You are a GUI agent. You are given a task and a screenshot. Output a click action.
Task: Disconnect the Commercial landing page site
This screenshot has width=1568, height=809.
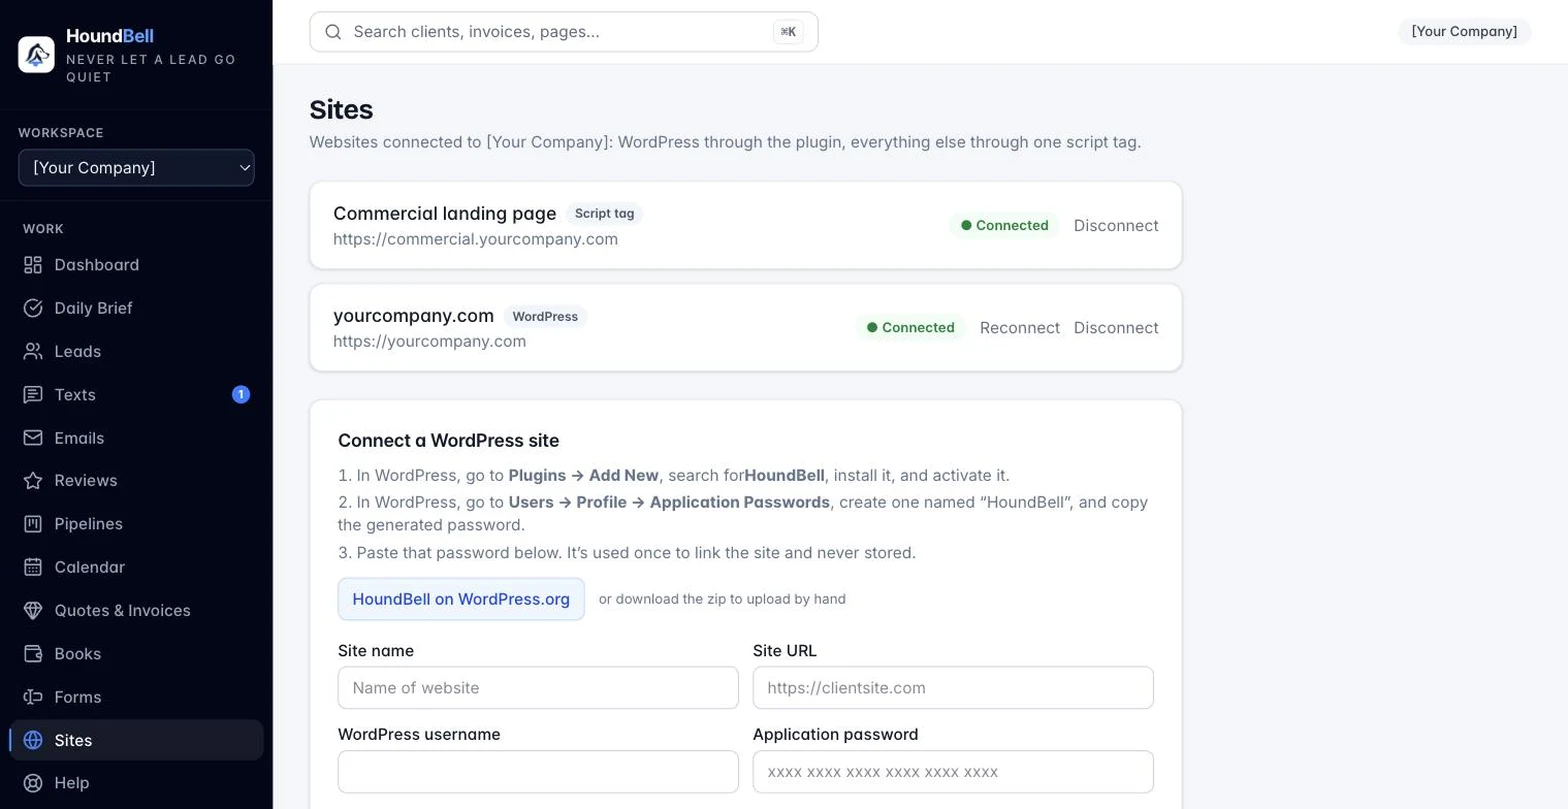click(1116, 226)
